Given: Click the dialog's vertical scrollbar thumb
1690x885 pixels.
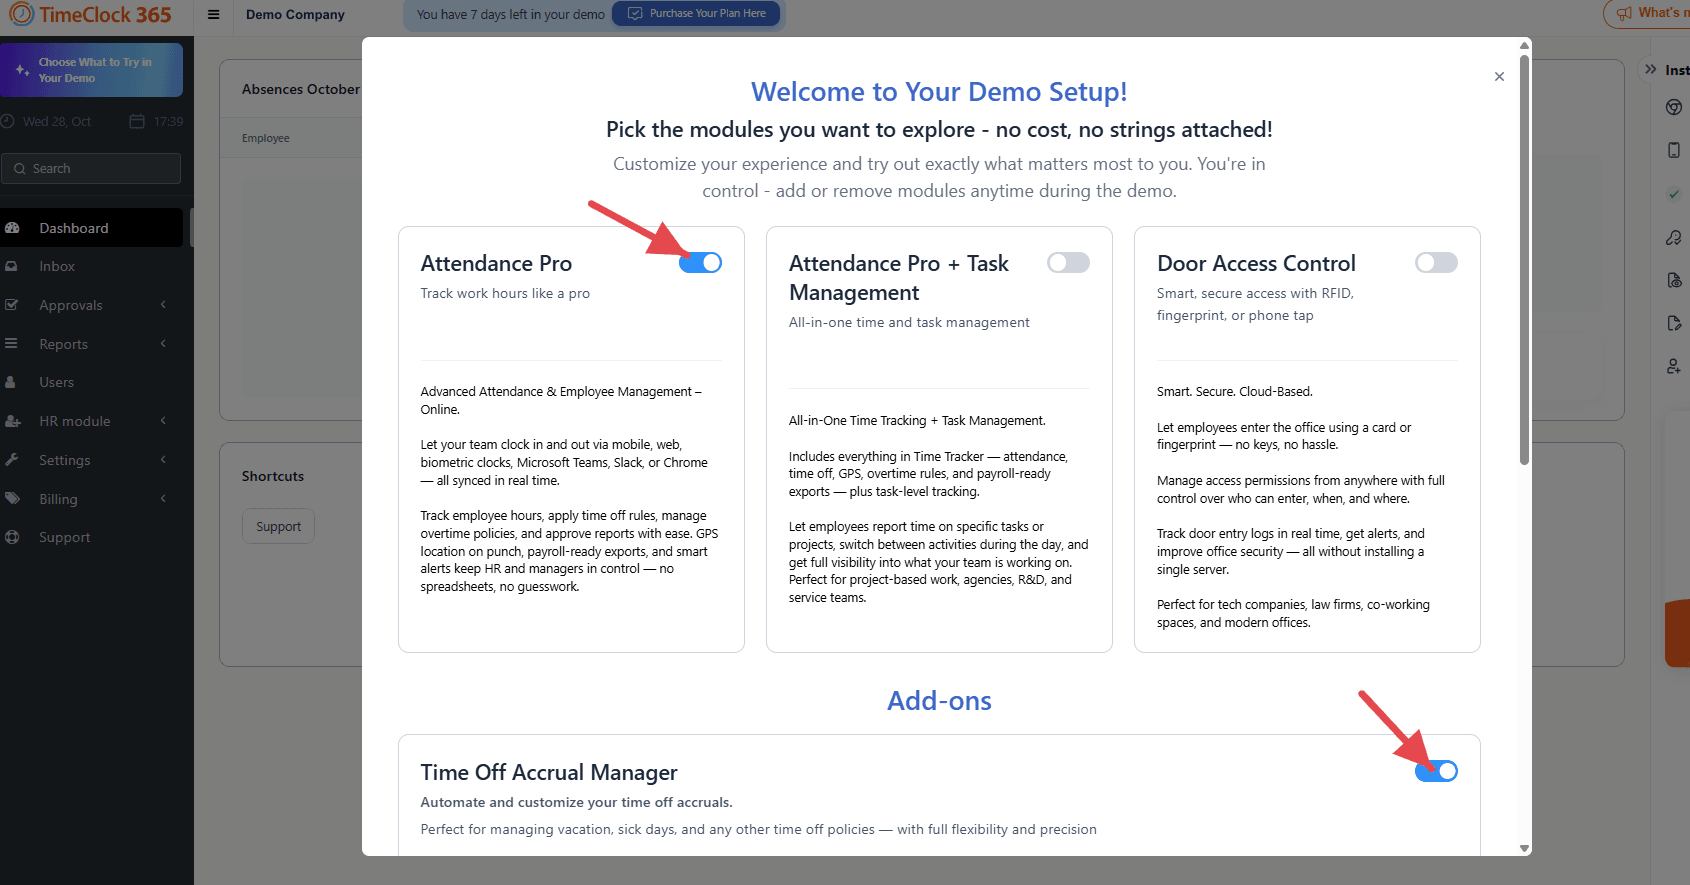Looking at the screenshot, I should tap(1524, 260).
